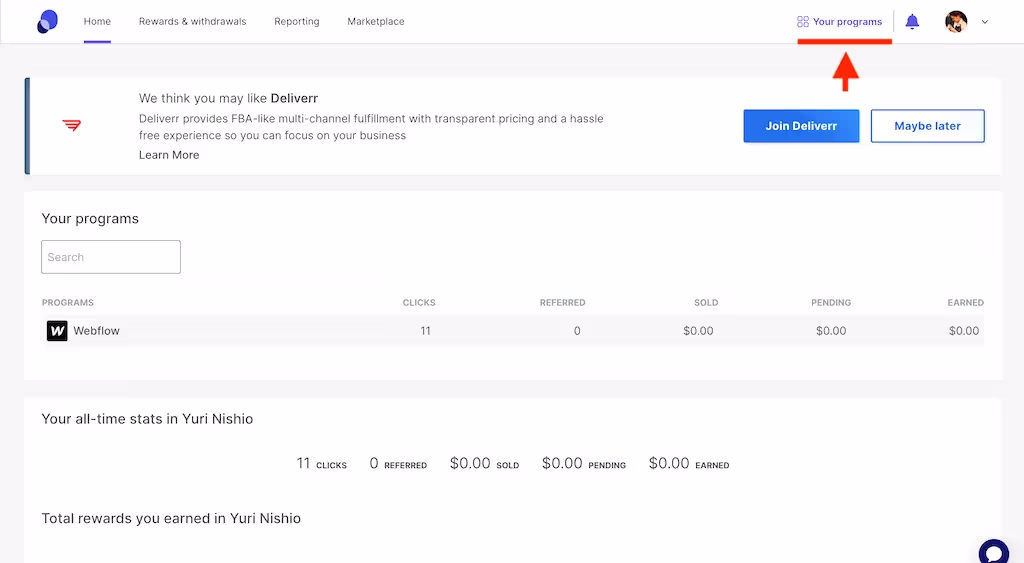Click the 'Your programs' section heading
The width and height of the screenshot is (1024, 563).
90,219
